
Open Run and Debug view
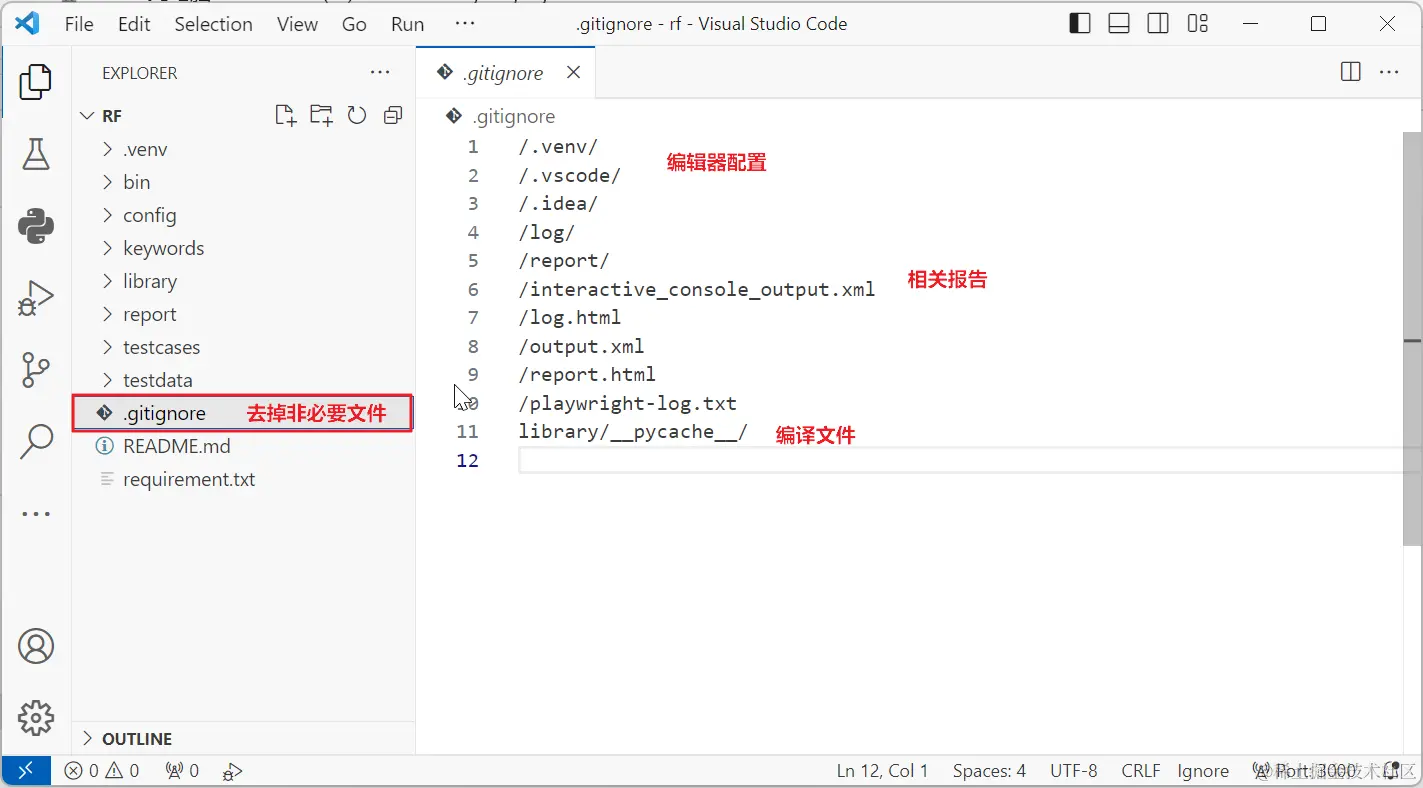tap(36, 299)
